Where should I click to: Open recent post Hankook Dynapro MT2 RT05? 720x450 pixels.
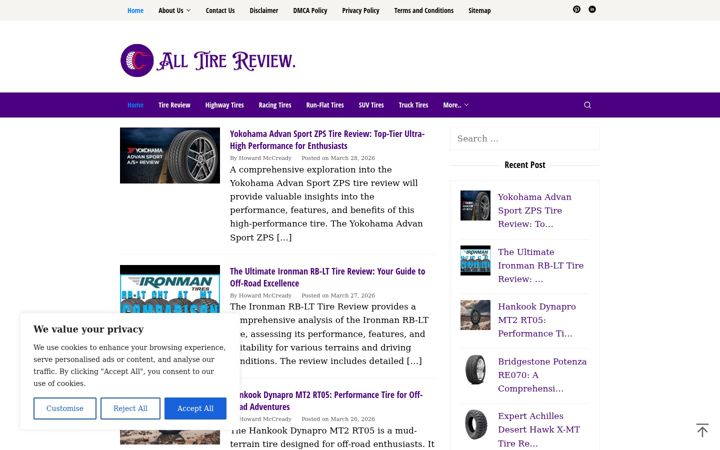click(x=536, y=320)
